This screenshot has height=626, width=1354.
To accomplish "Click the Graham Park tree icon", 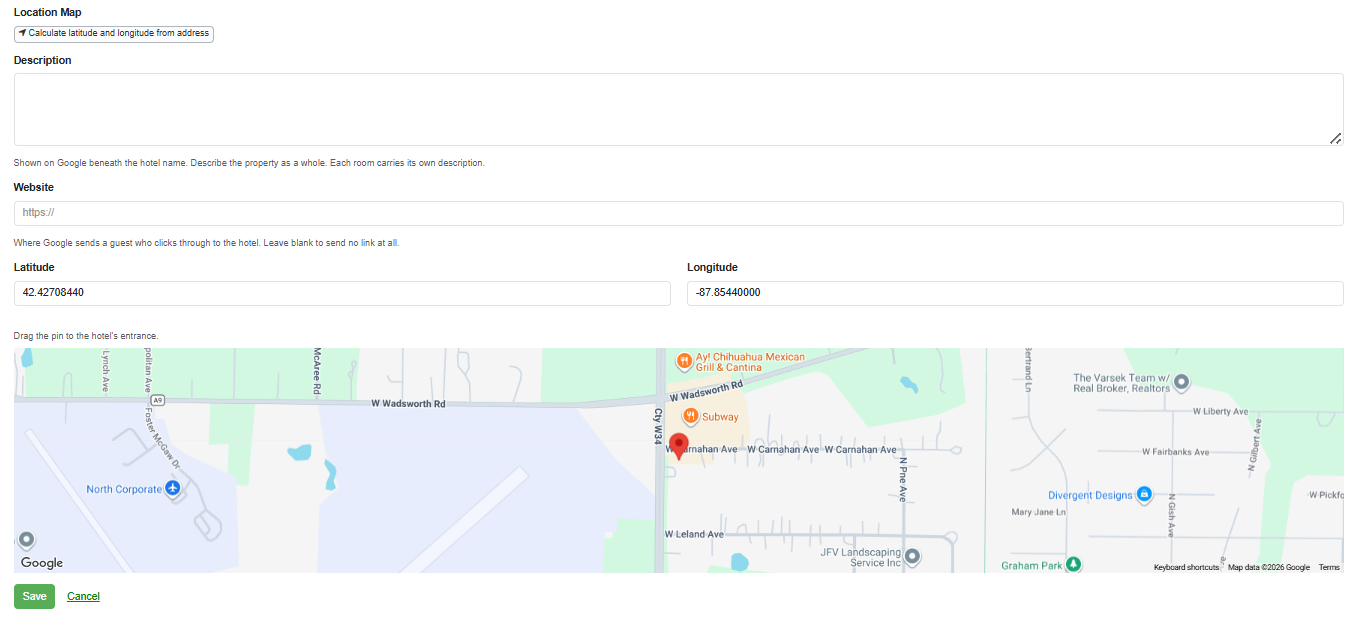I will 1073,565.
